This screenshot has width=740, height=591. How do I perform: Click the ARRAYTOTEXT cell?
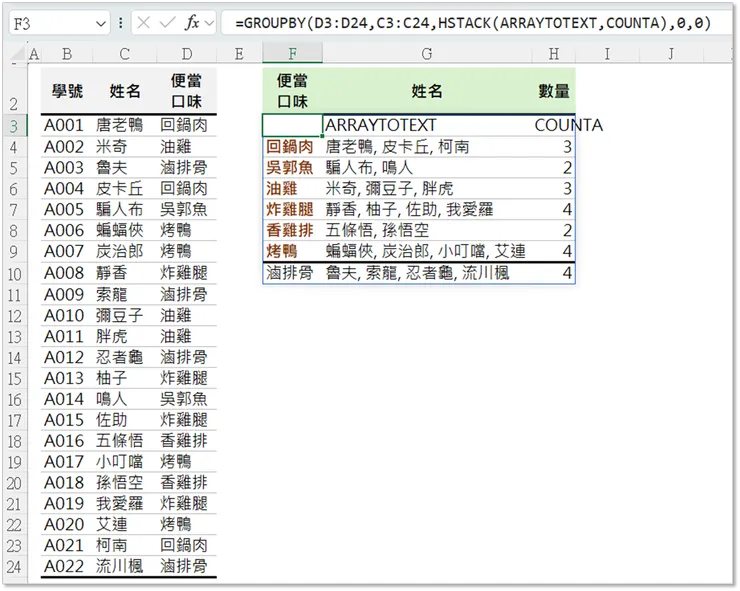click(427, 126)
